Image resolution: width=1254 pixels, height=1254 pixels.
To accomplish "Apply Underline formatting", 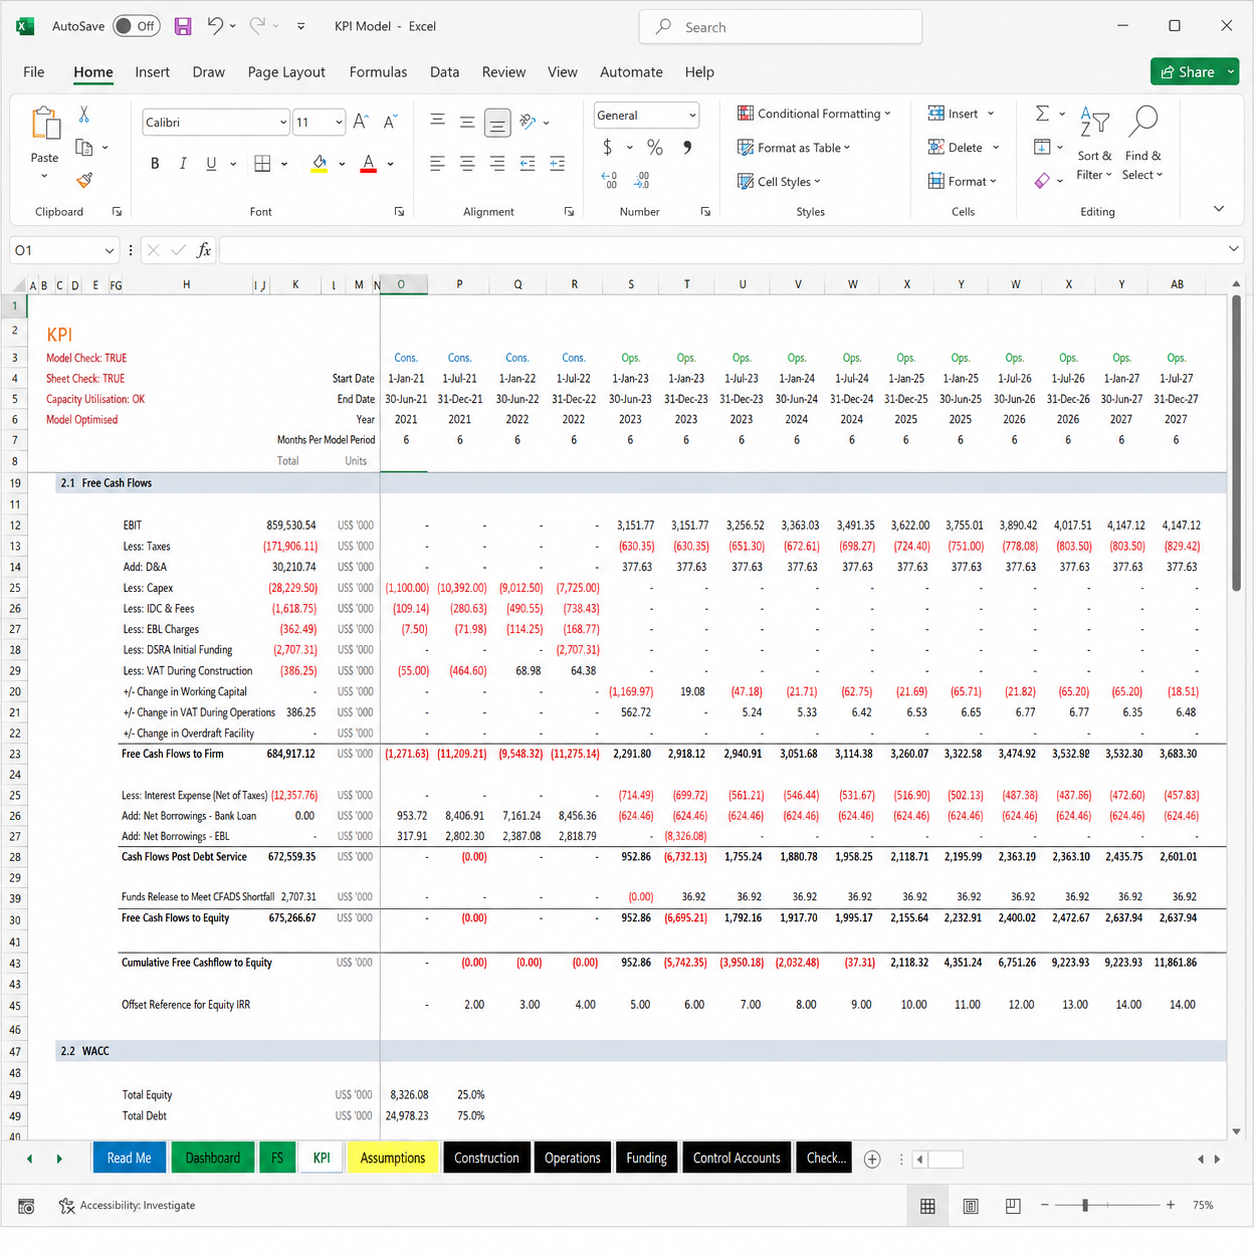I will [x=211, y=163].
